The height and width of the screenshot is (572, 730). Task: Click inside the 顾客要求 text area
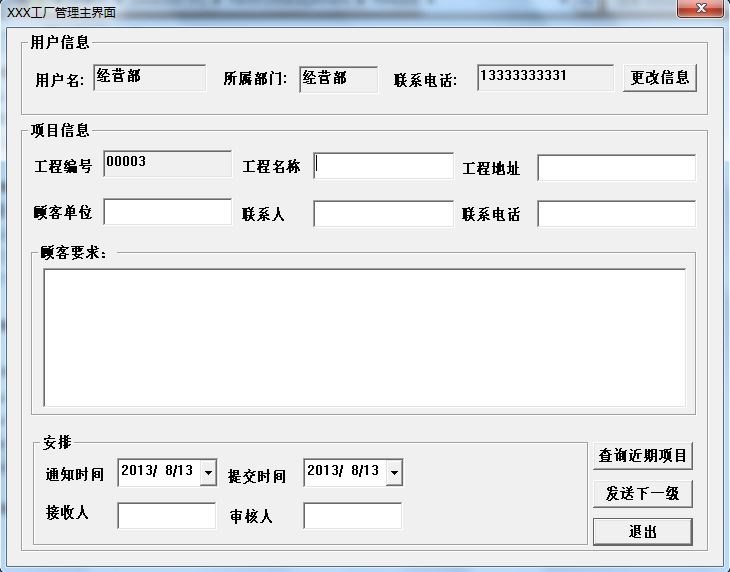[365, 337]
